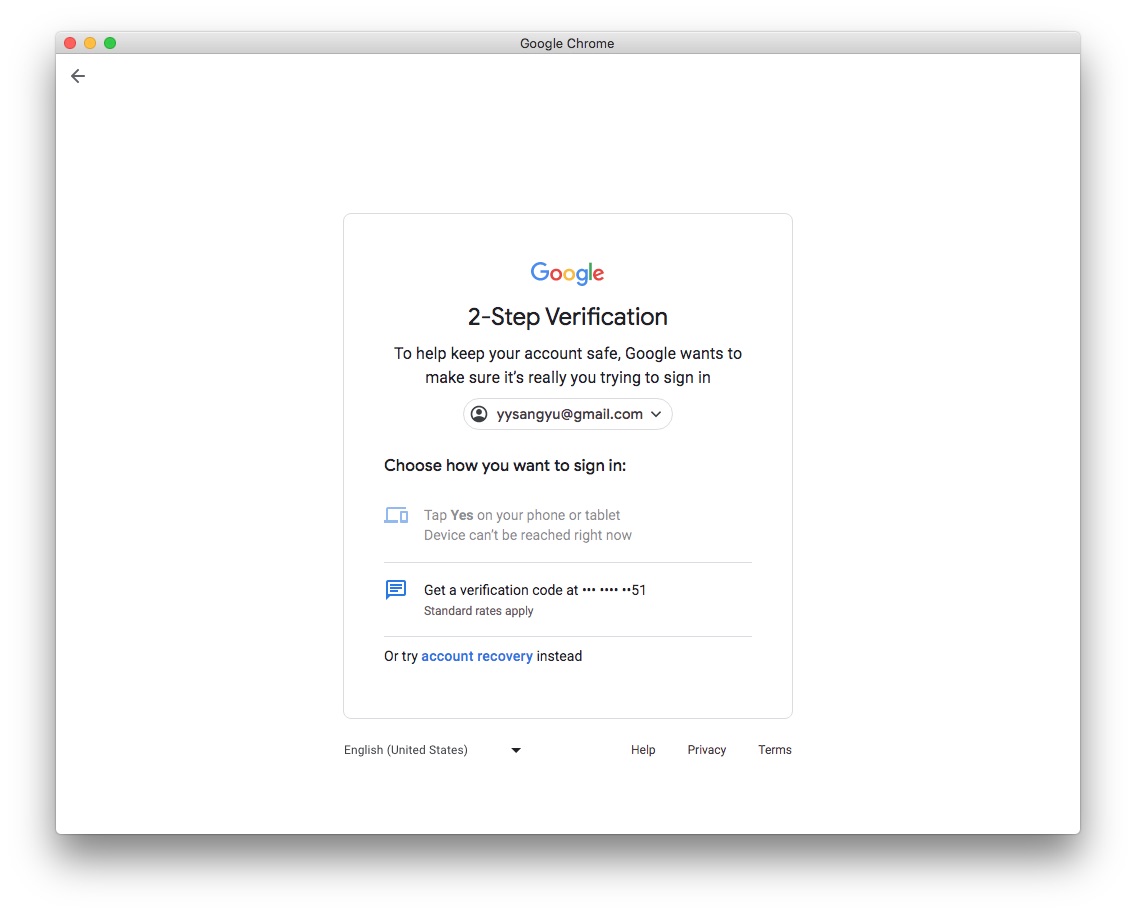
Task: Click 'Standard rates apply' text
Action: click(478, 611)
